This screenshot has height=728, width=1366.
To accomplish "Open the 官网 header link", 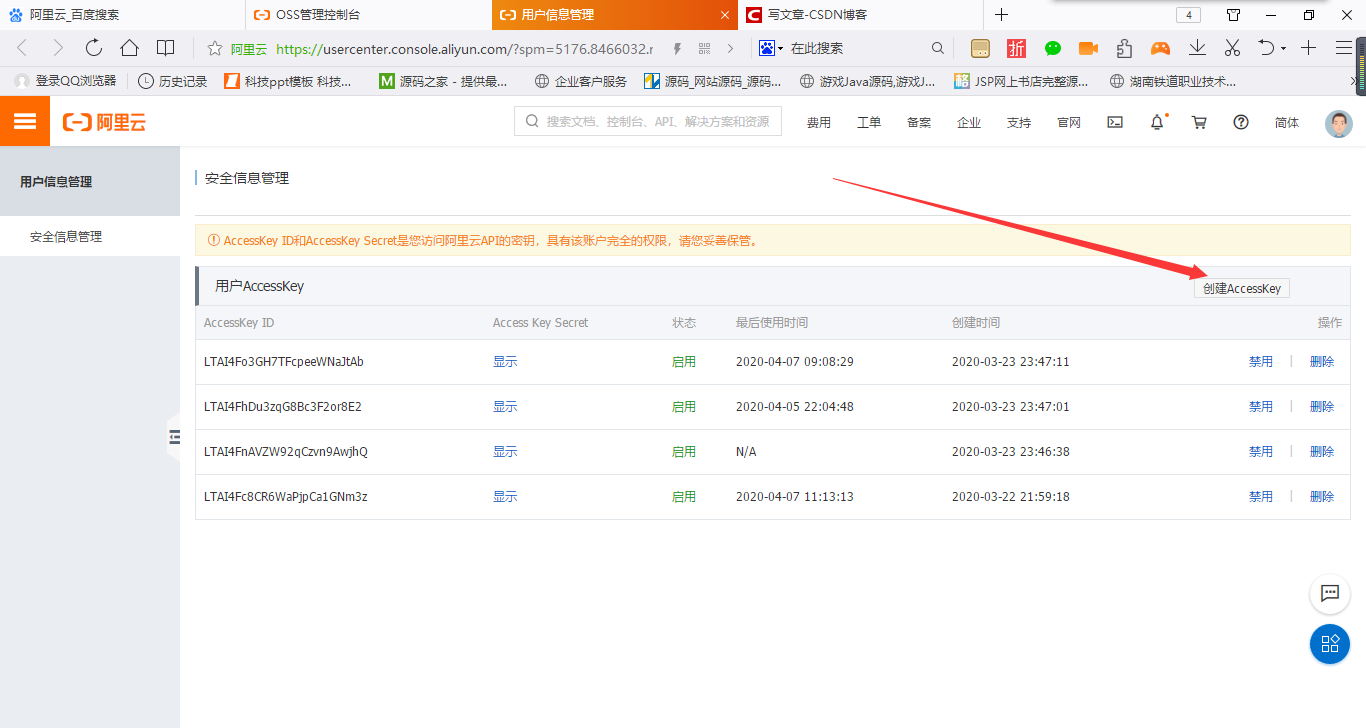I will pos(1069,122).
